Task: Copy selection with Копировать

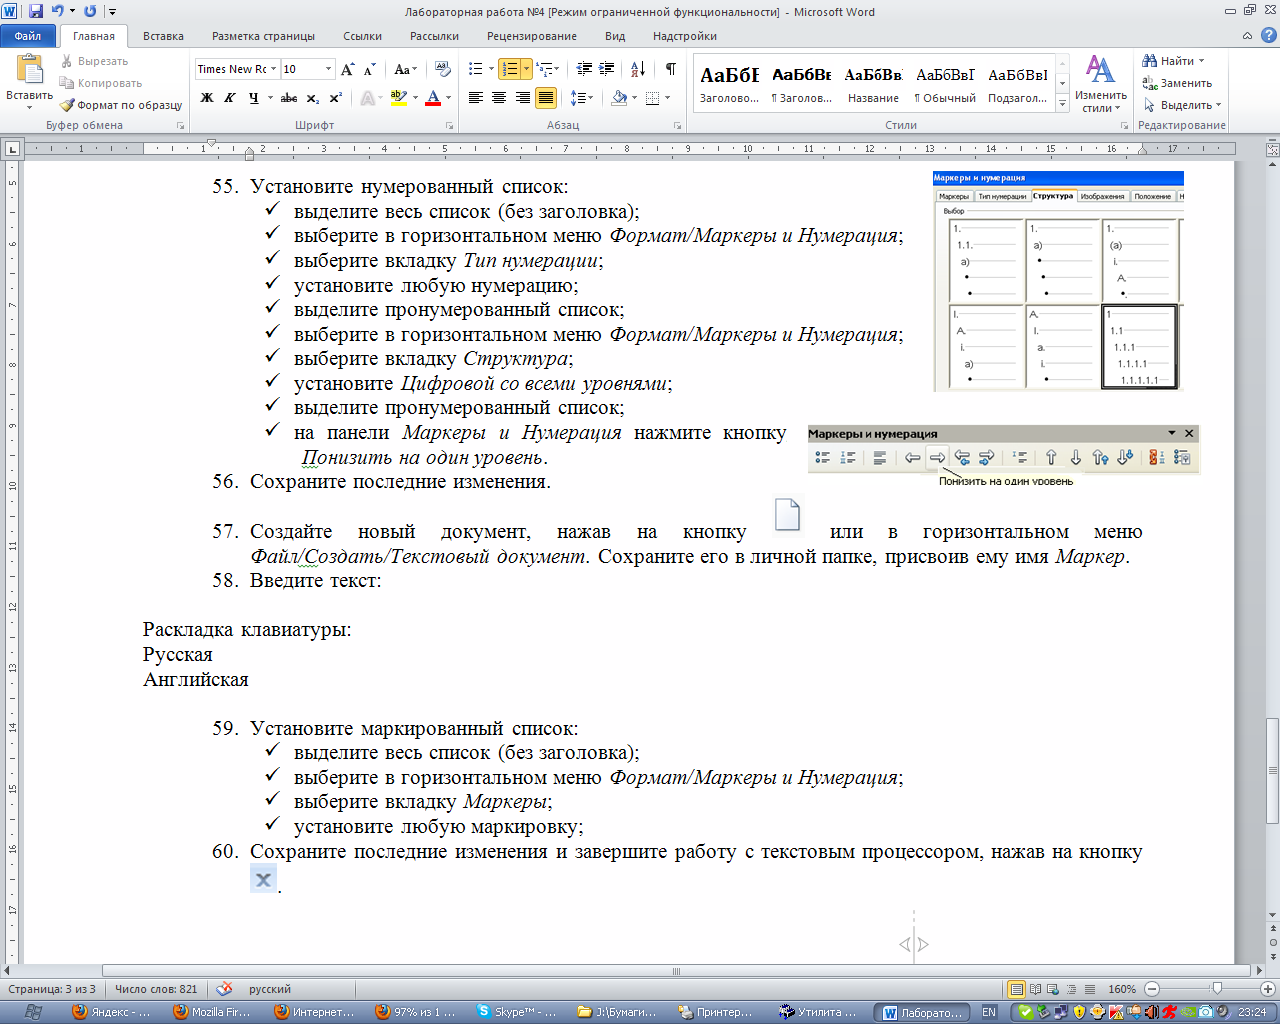Action: (101, 83)
